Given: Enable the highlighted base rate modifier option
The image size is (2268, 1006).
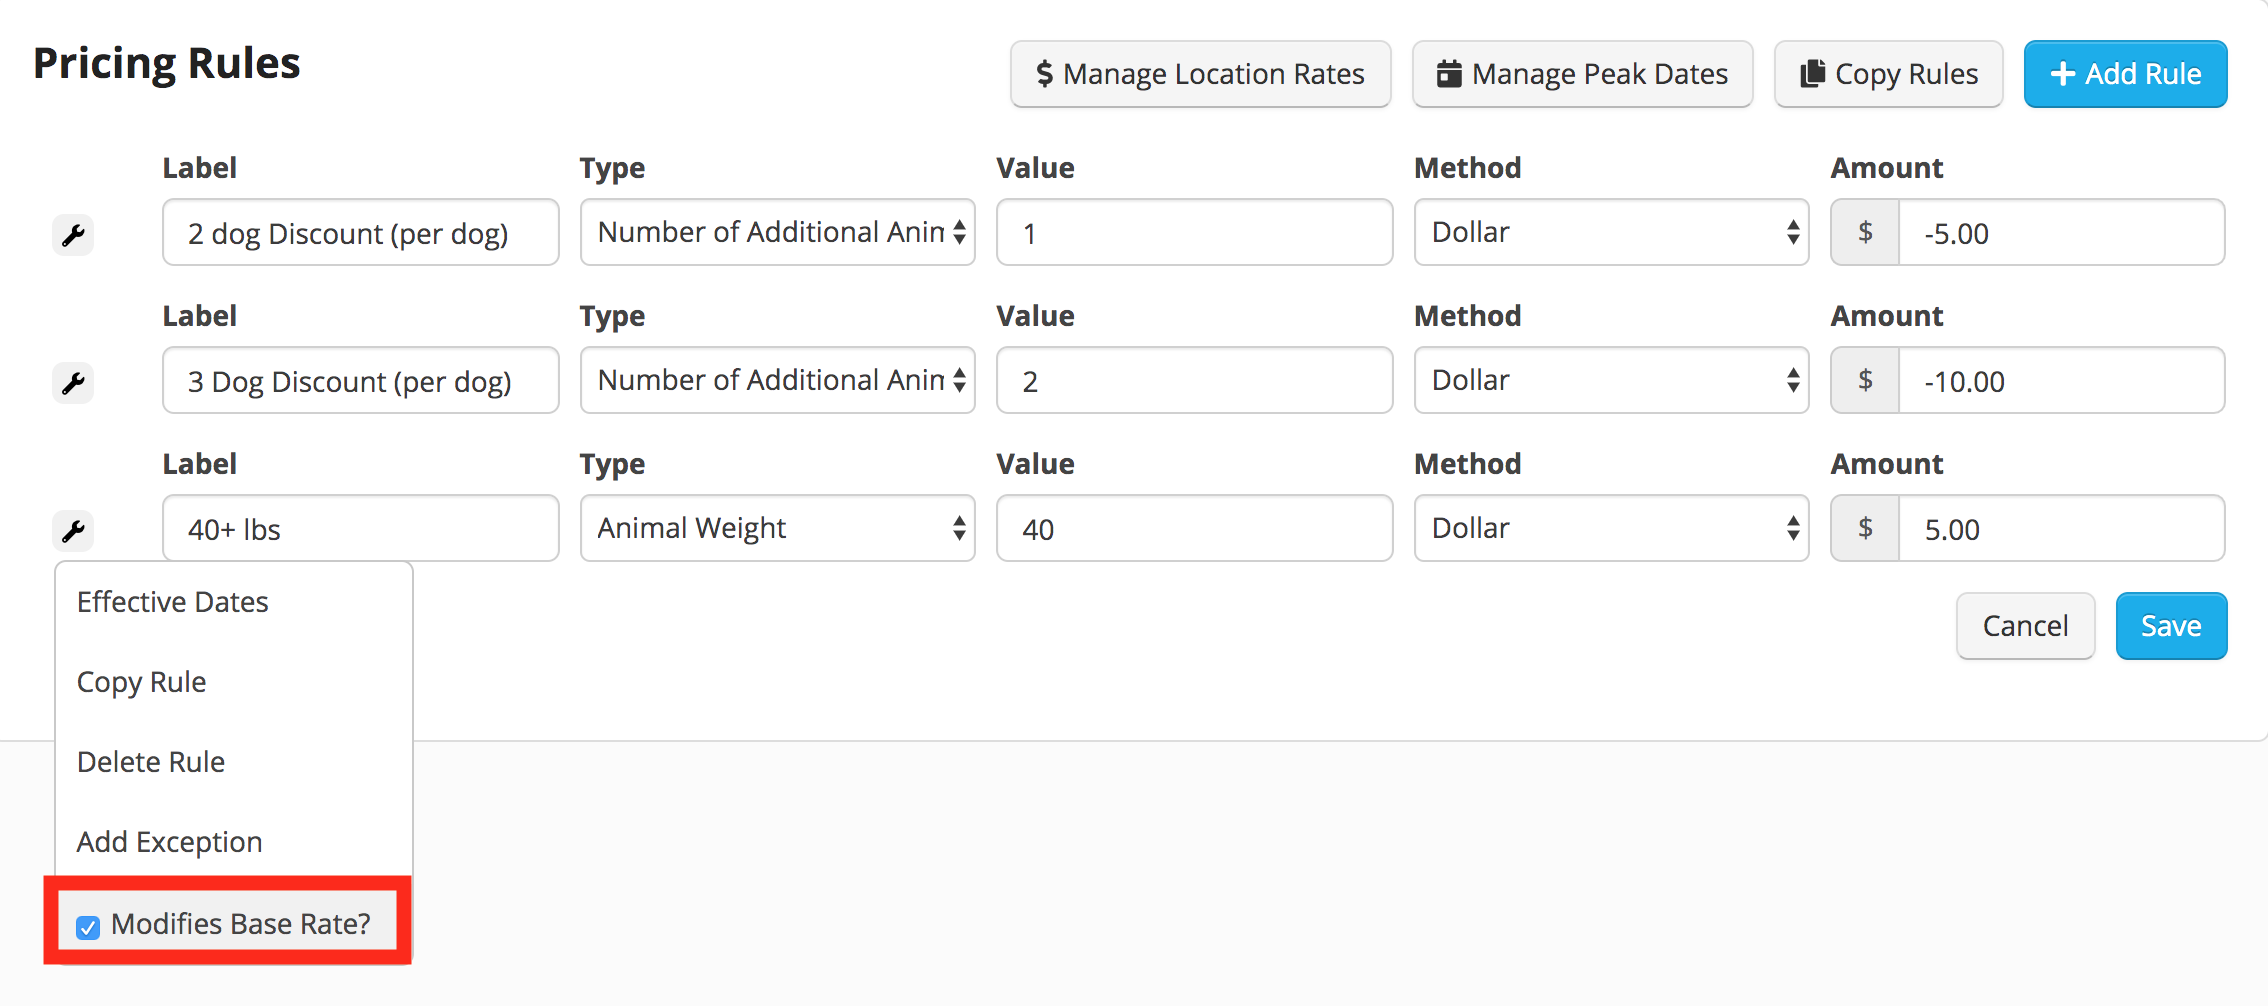Looking at the screenshot, I should click(x=88, y=927).
